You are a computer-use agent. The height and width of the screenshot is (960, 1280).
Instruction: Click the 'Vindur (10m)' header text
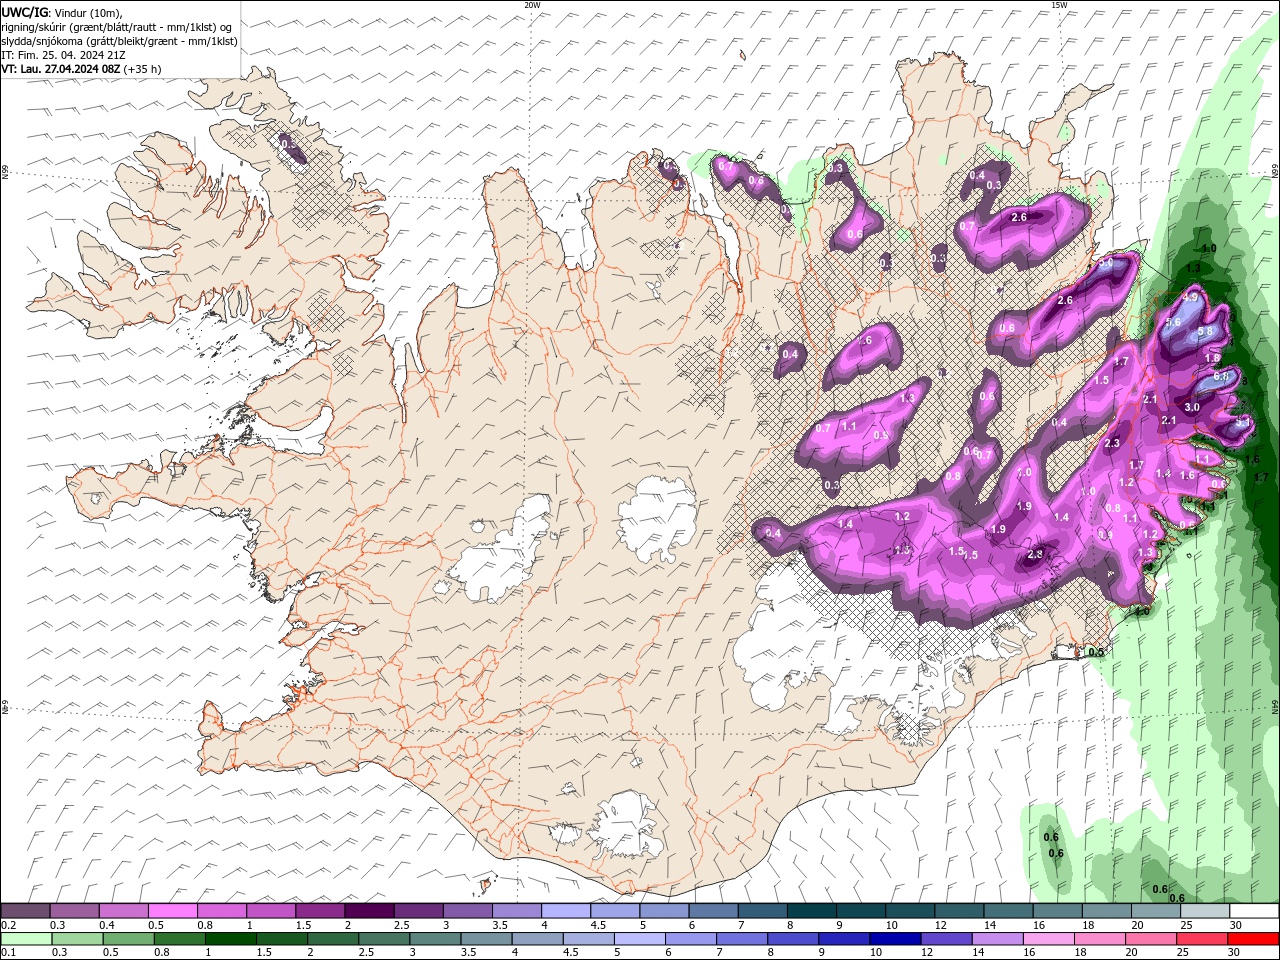pos(88,12)
